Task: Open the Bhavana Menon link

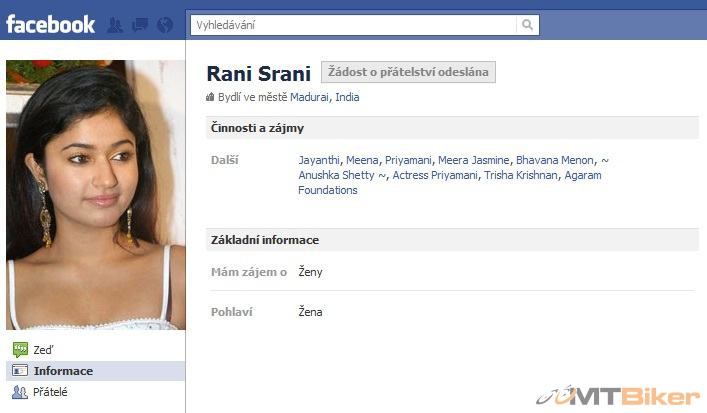Action: pyautogui.click(x=555, y=160)
